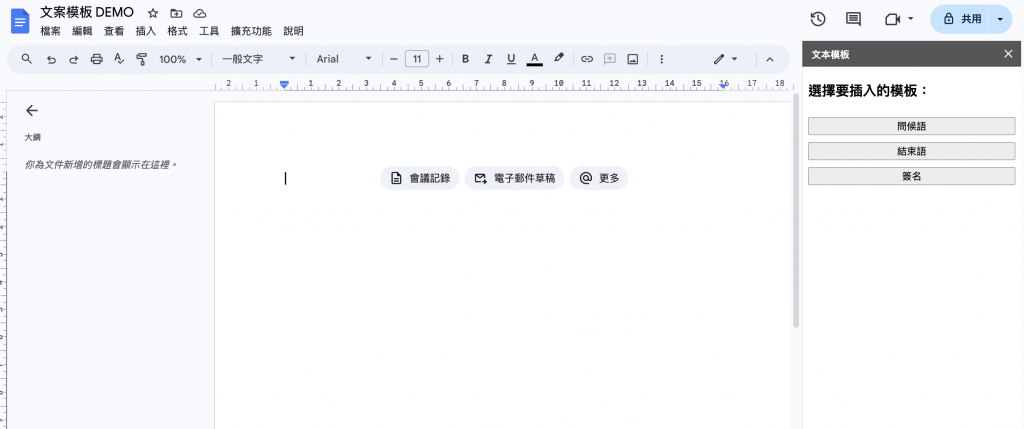Open the 插入 menu
Viewport: 1024px width, 429px height.
point(146,31)
